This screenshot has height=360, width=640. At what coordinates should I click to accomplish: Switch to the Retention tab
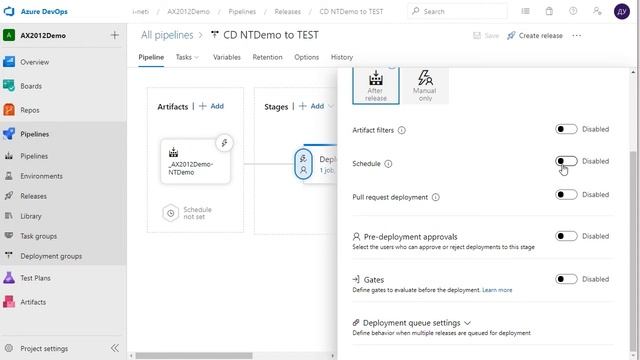point(267,57)
